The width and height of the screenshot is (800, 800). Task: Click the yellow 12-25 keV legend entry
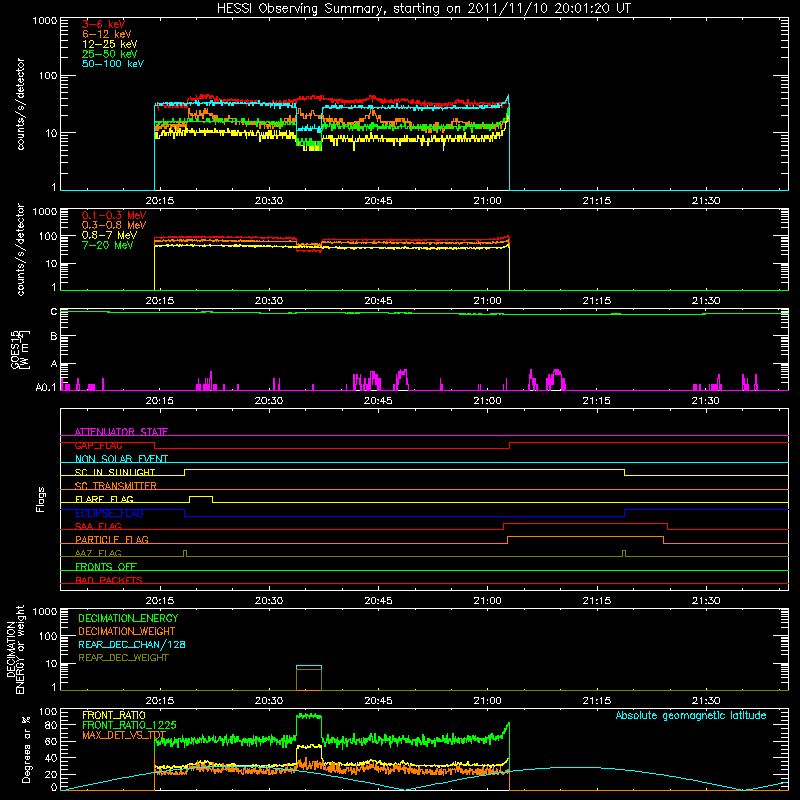pos(110,44)
